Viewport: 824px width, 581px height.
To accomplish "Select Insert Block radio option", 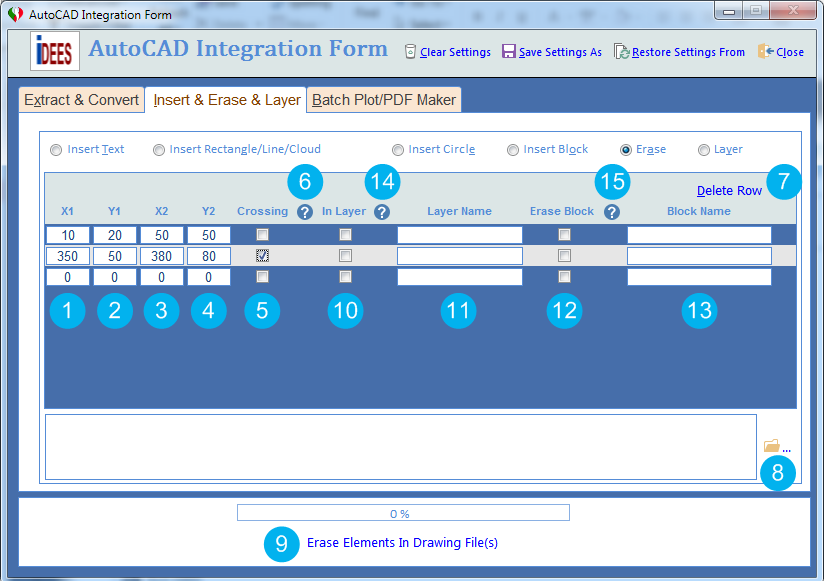I will click(x=512, y=150).
